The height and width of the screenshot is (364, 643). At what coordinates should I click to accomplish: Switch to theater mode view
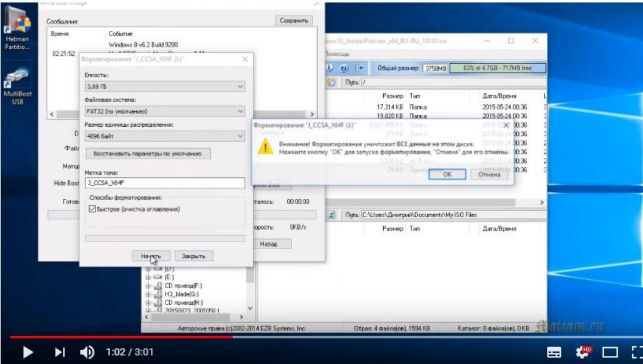pyautogui.click(x=610, y=352)
